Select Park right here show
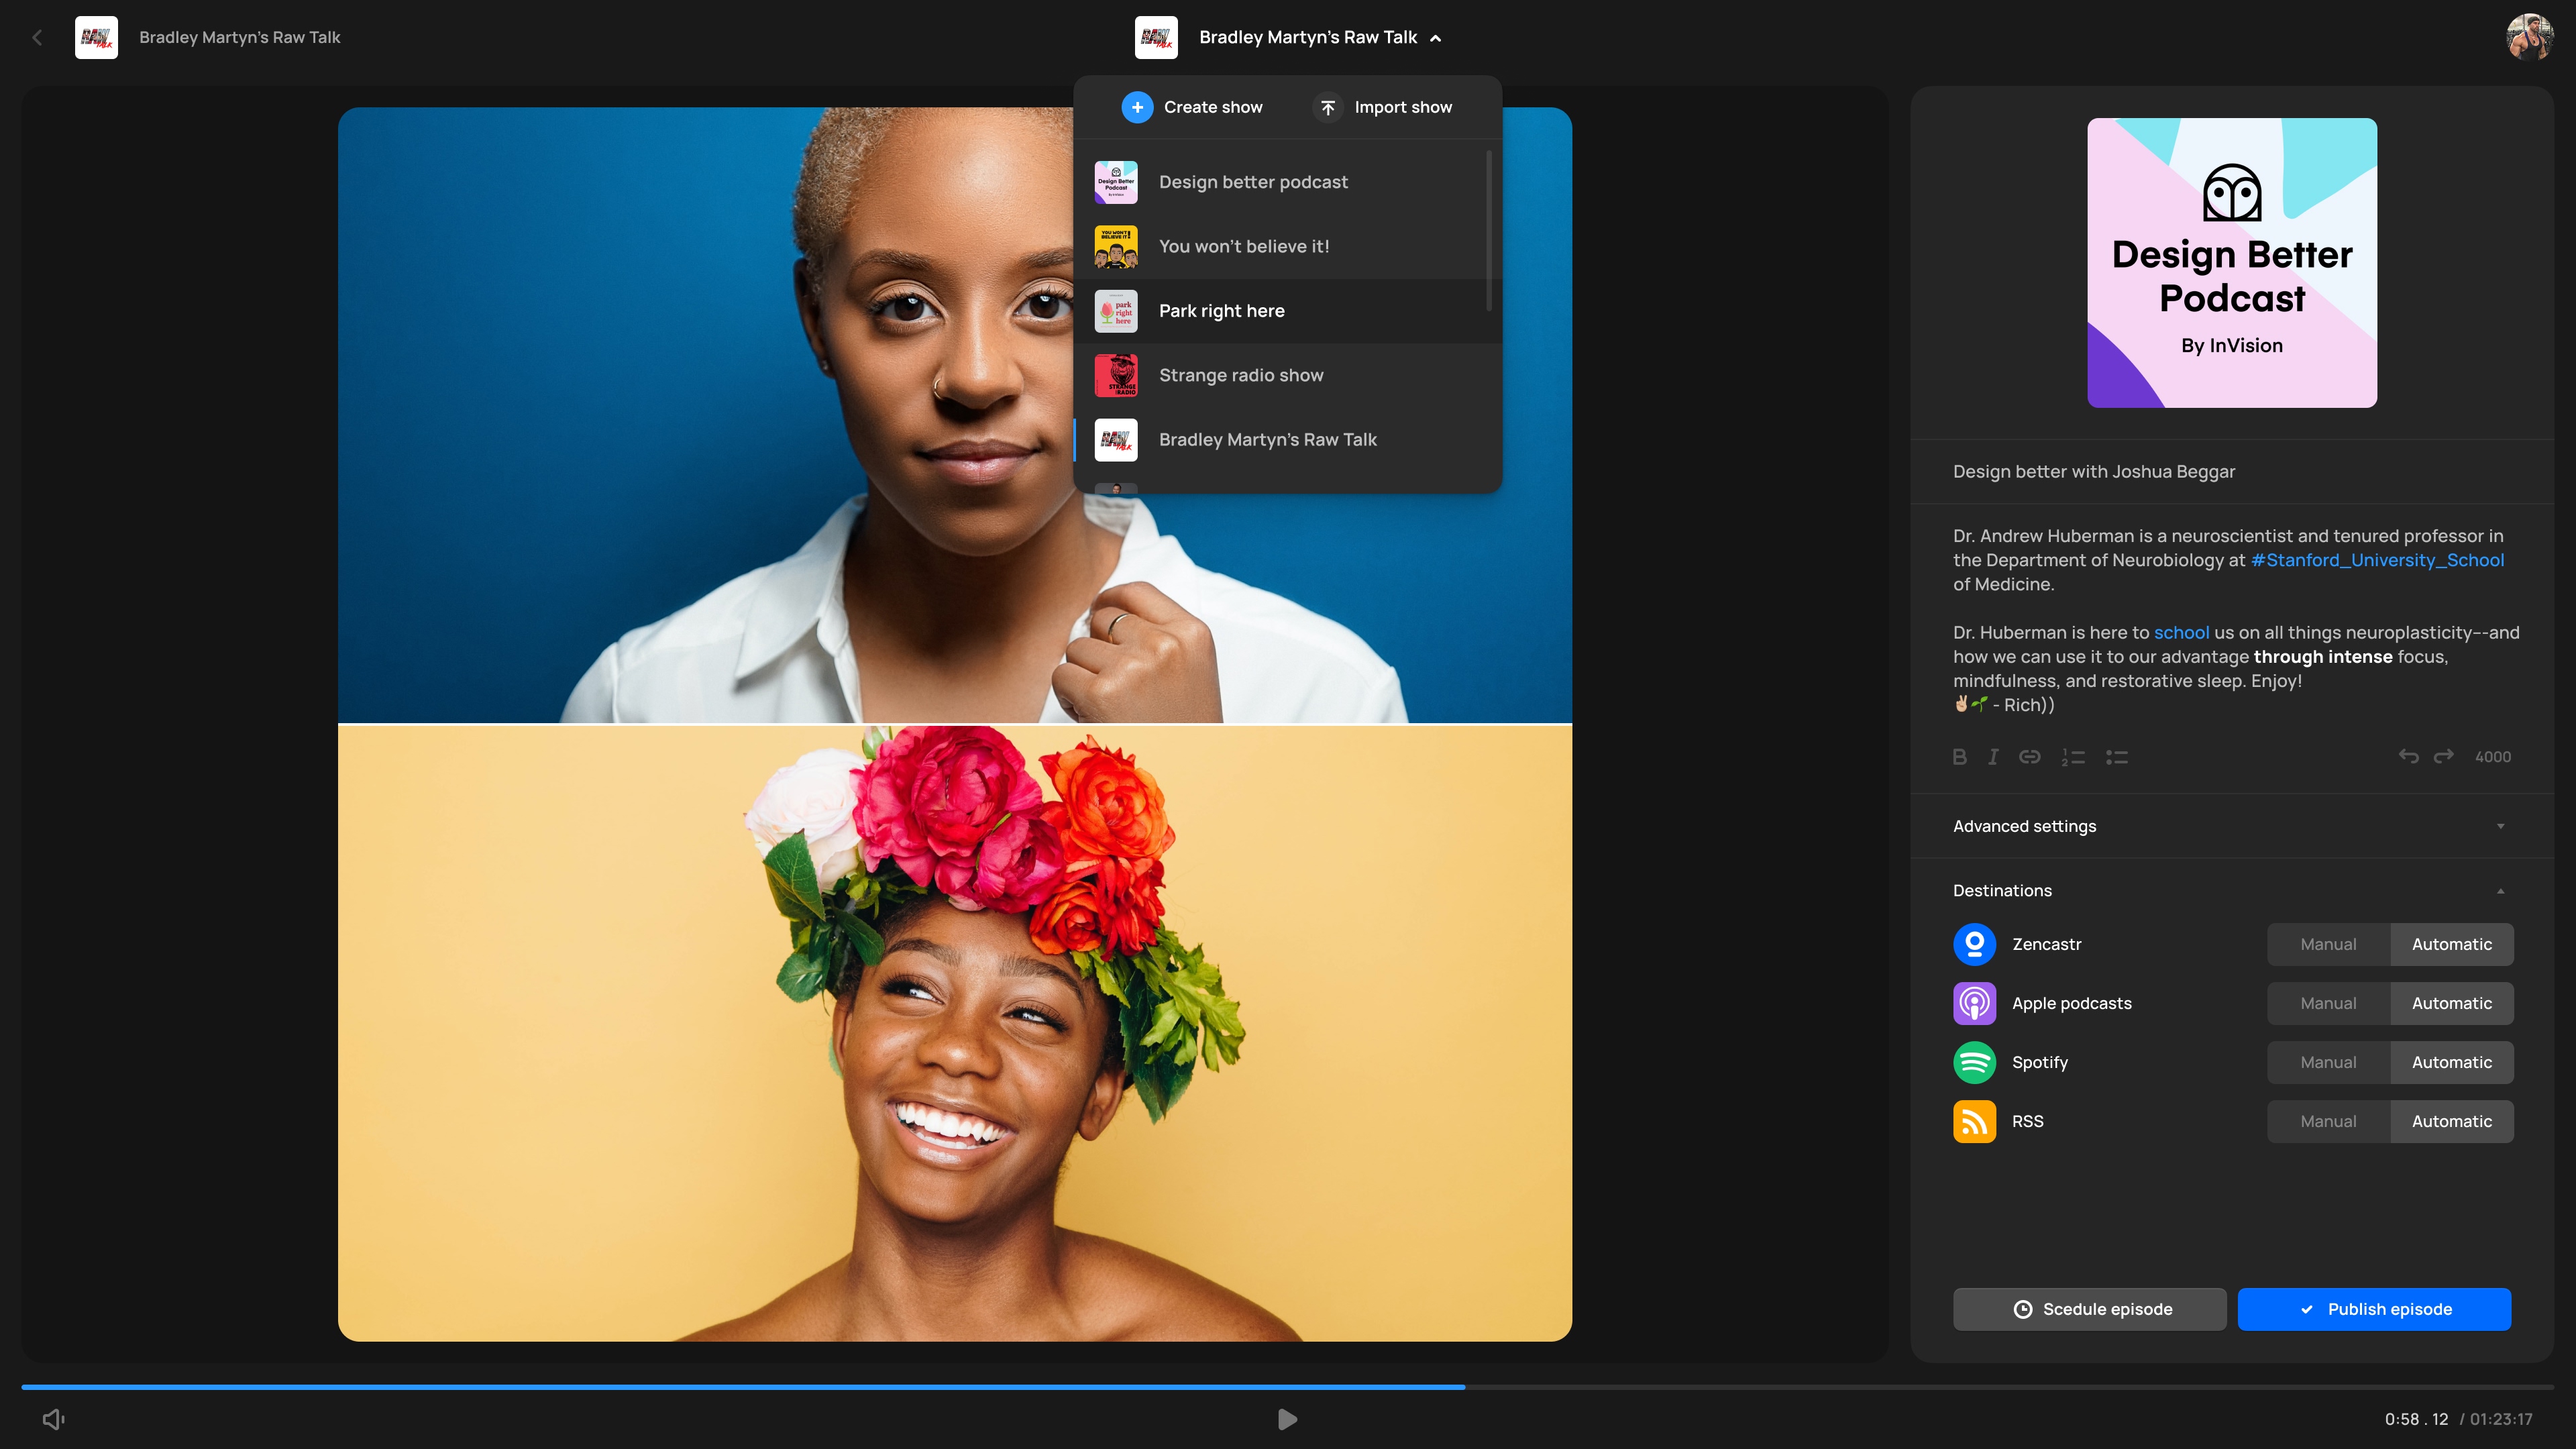 pyautogui.click(x=1221, y=311)
